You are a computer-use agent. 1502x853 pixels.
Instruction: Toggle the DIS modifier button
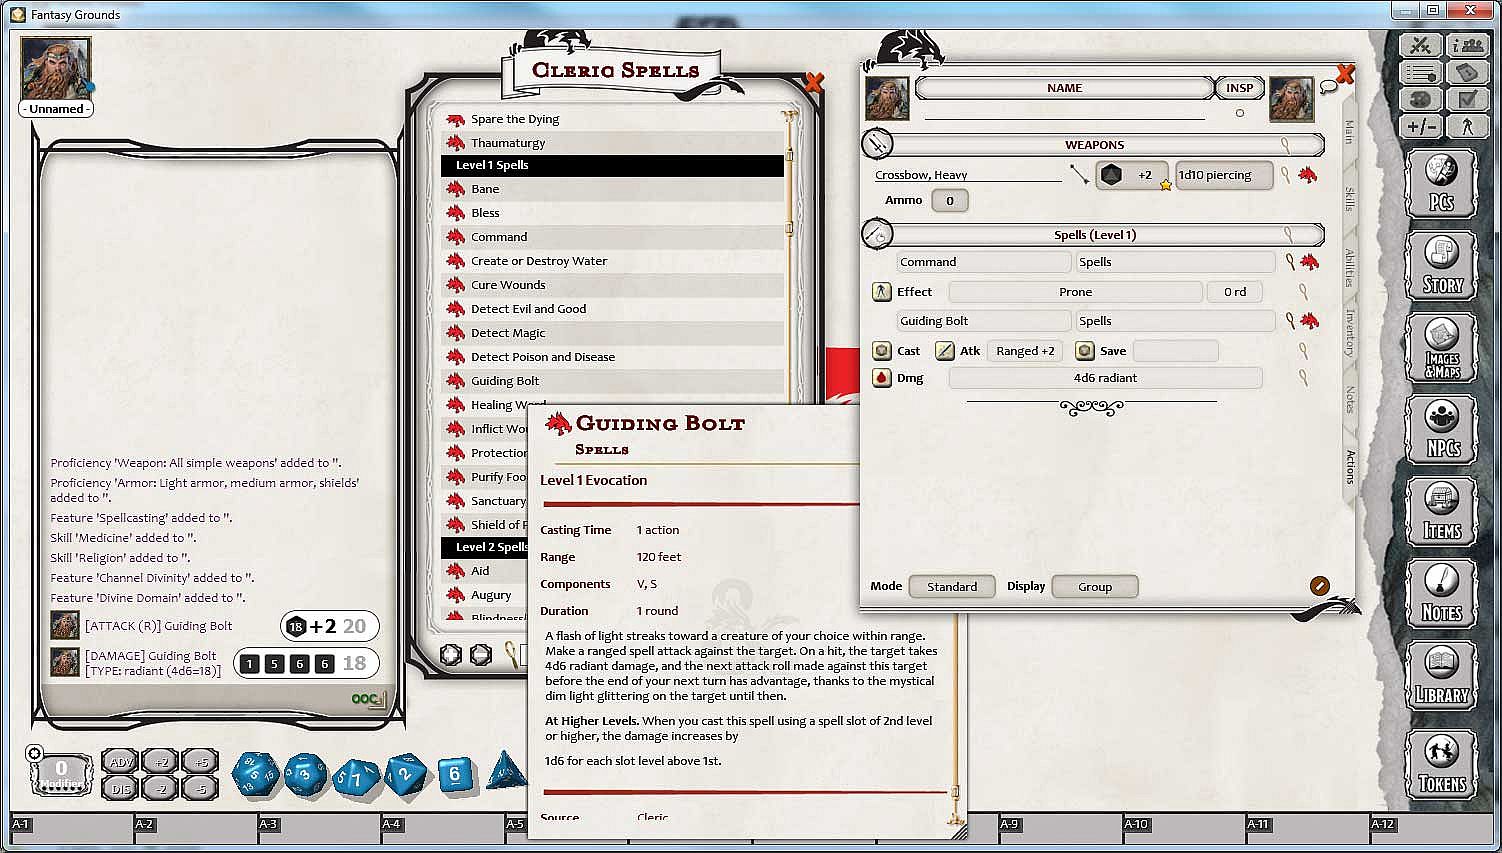click(x=120, y=789)
